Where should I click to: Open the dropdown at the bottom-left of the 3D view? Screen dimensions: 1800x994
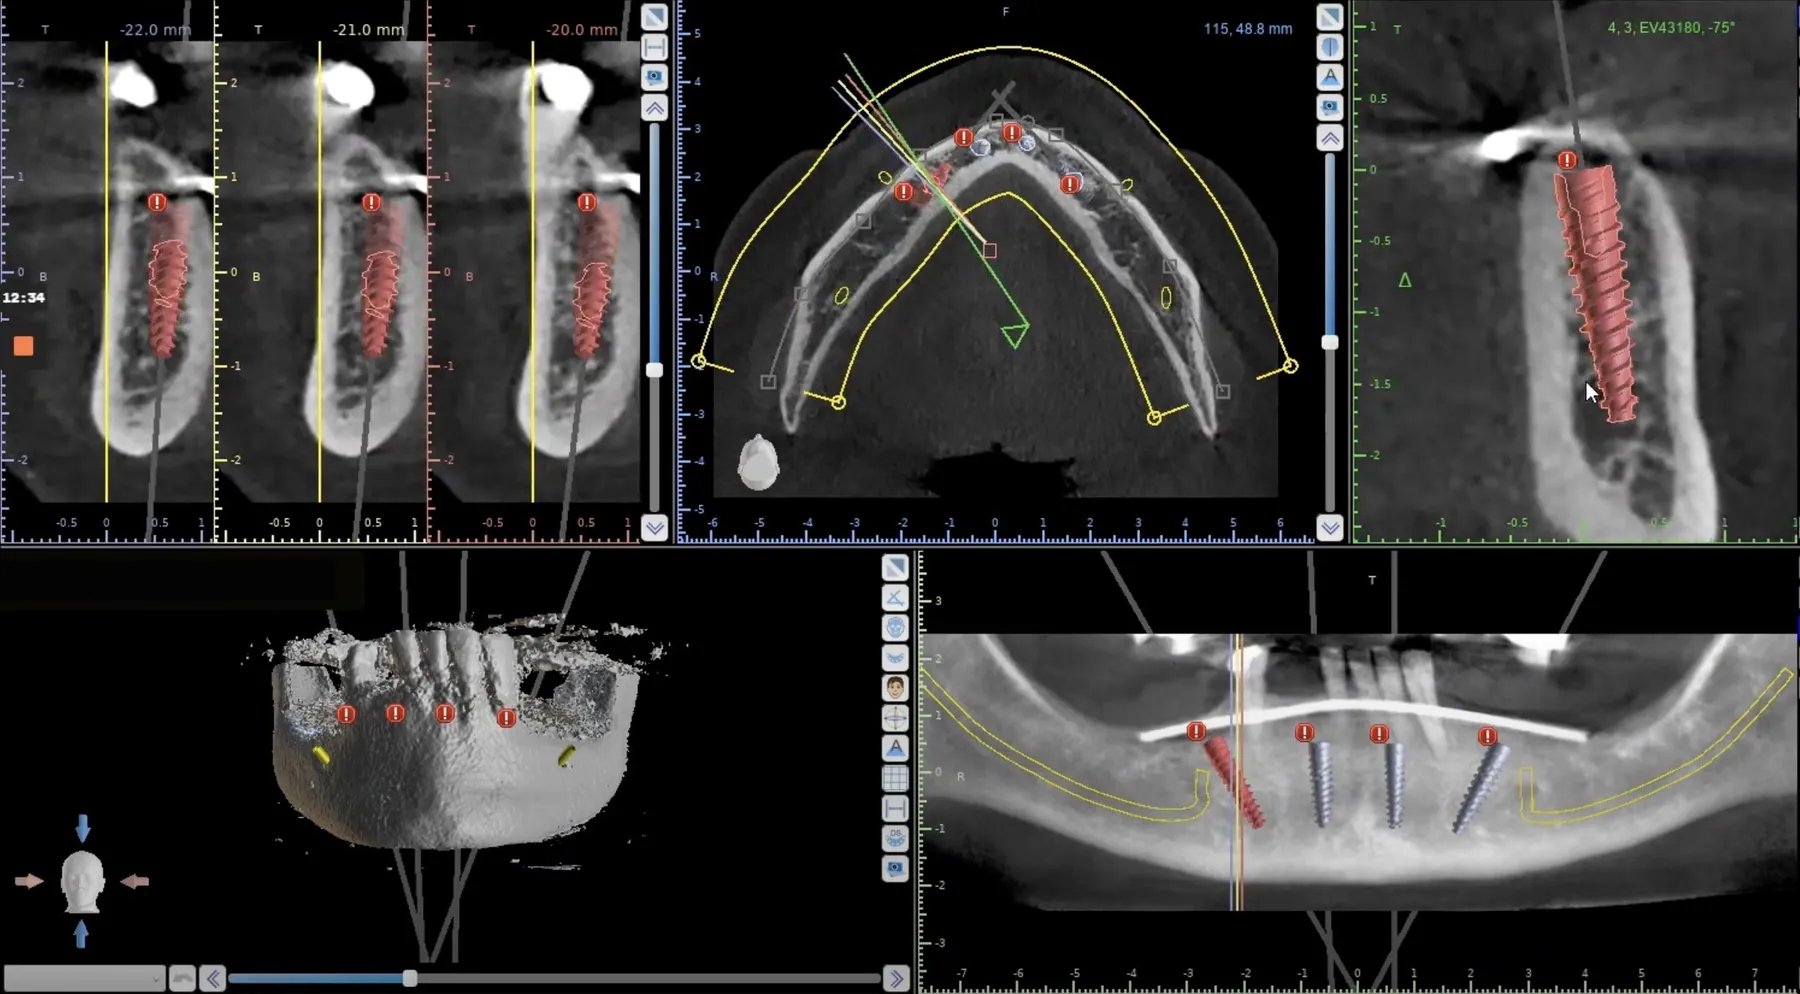pos(84,978)
